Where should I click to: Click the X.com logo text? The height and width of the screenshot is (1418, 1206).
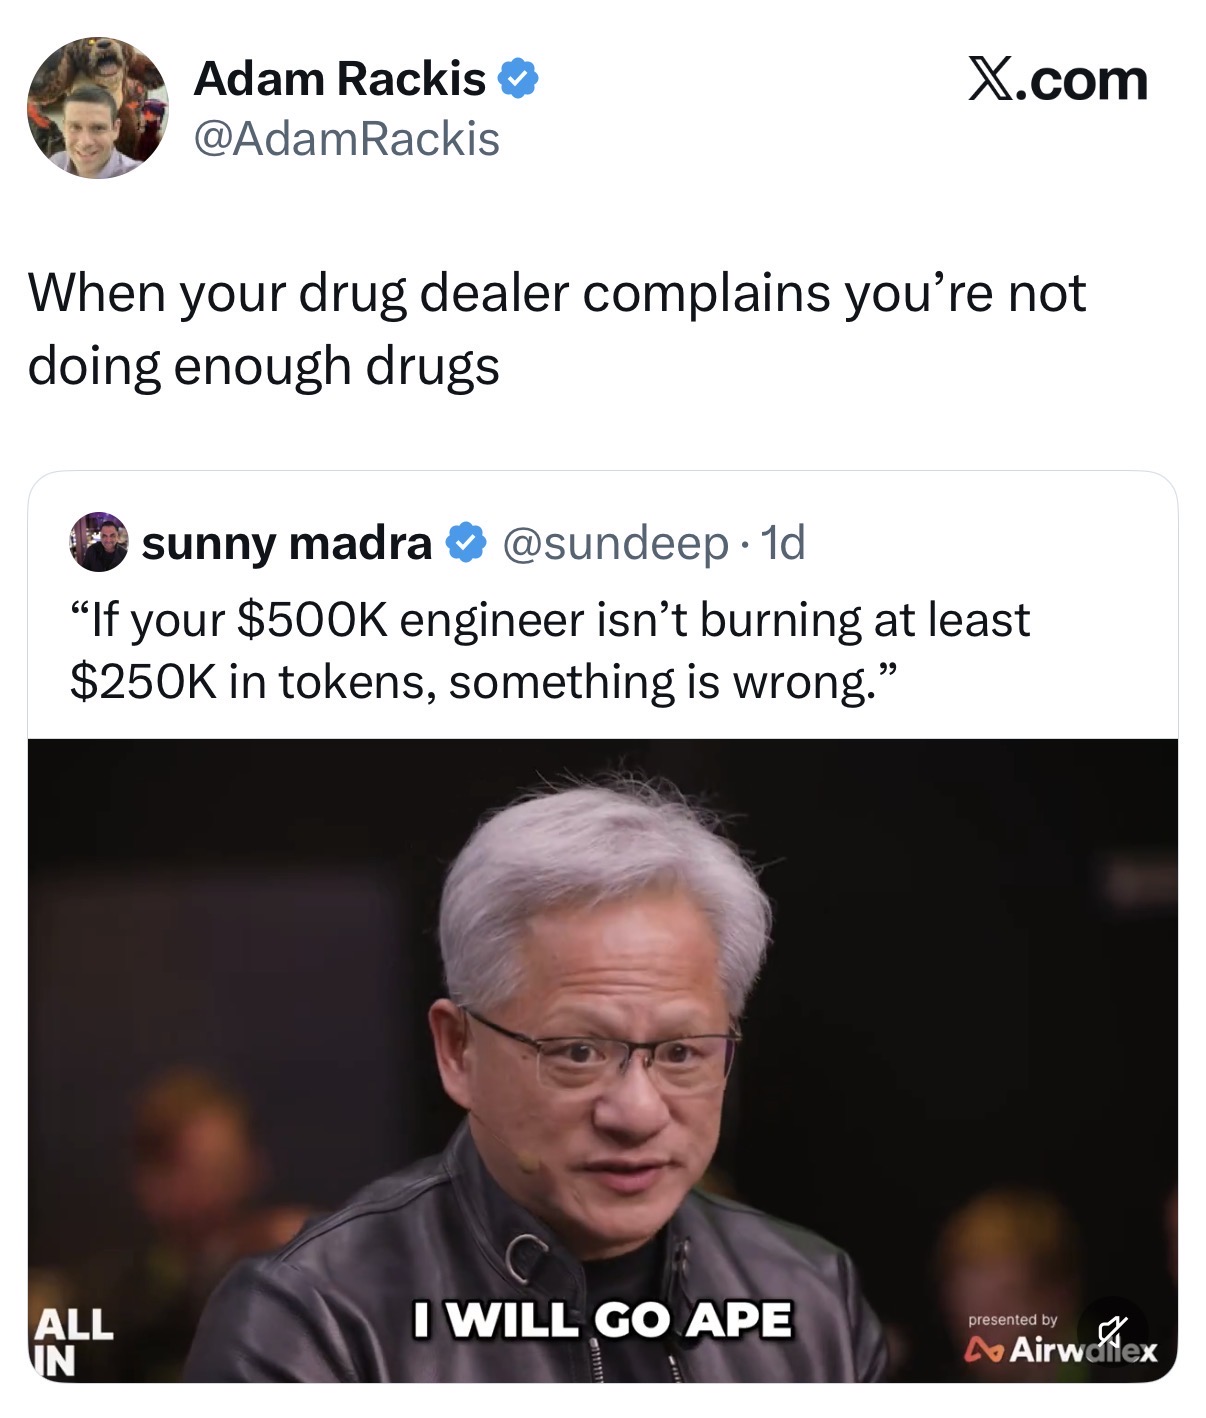tap(1058, 79)
